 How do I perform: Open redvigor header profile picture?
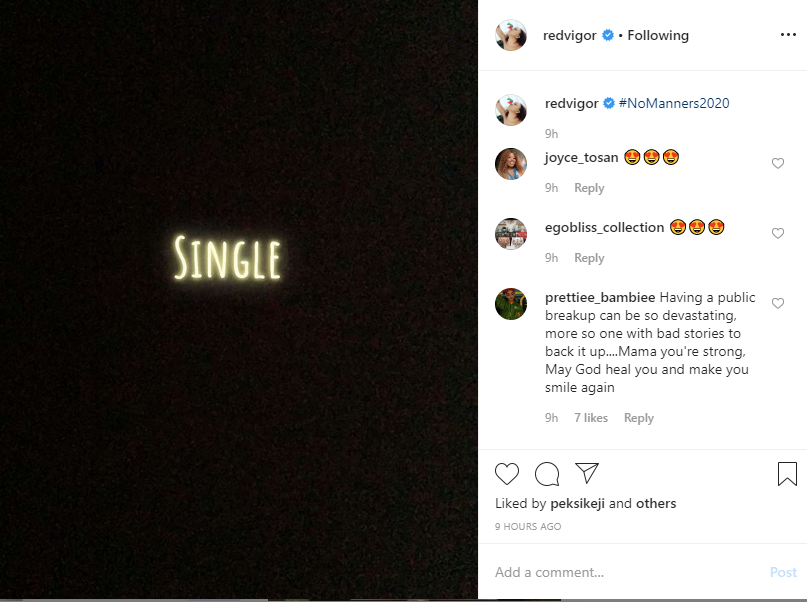click(511, 35)
